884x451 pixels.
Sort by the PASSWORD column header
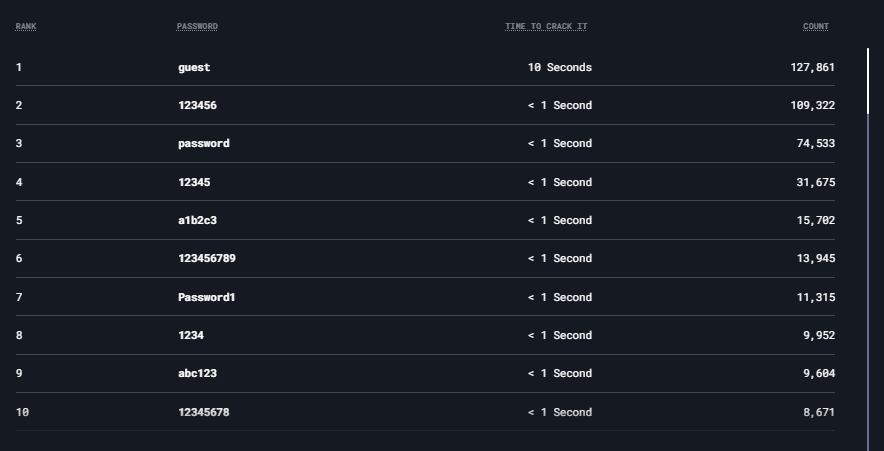[197, 26]
